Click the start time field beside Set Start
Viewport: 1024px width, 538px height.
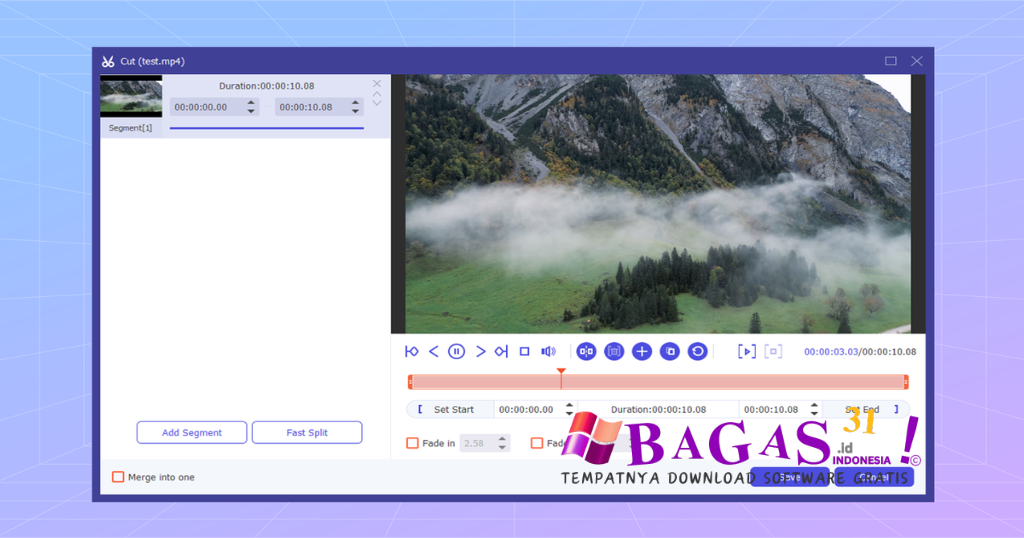528,409
